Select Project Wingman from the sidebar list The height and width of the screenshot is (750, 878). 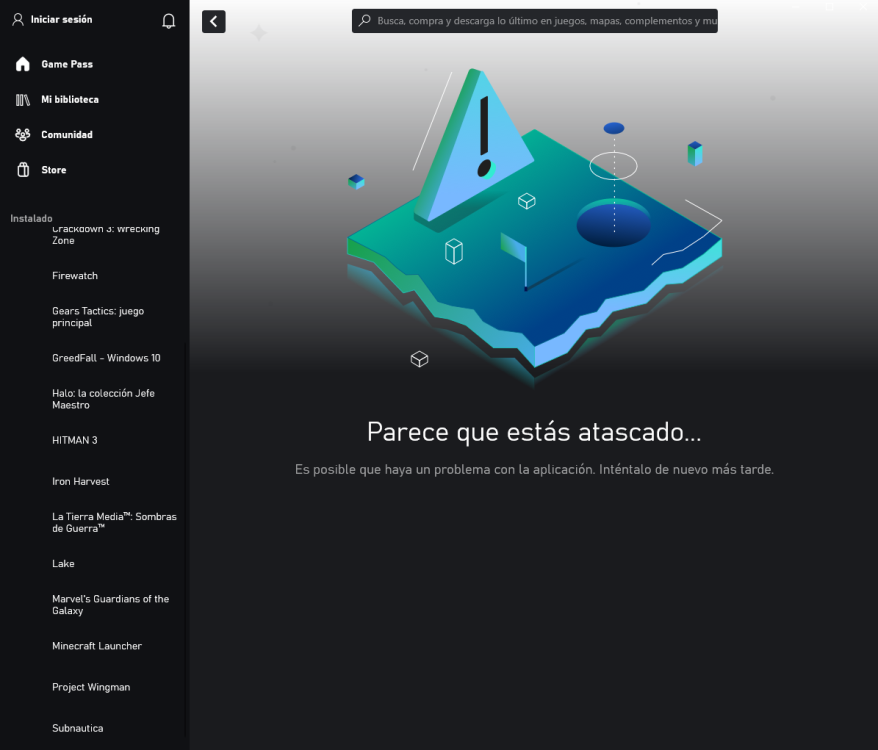tap(91, 687)
